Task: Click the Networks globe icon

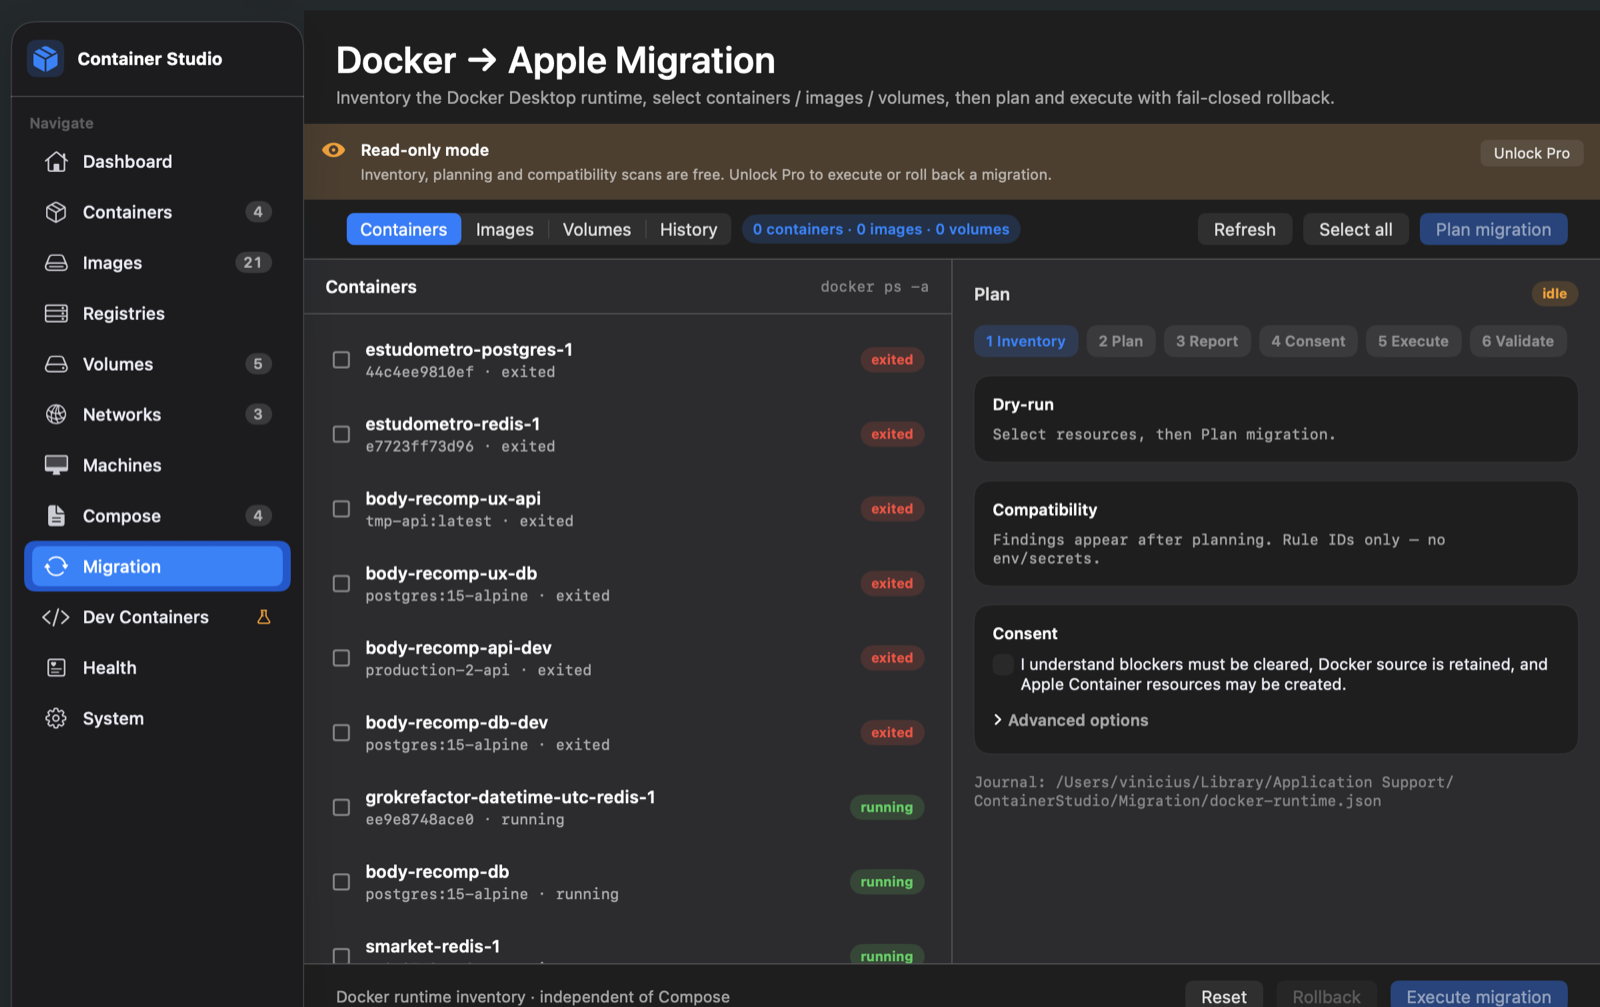Action: pos(56,415)
